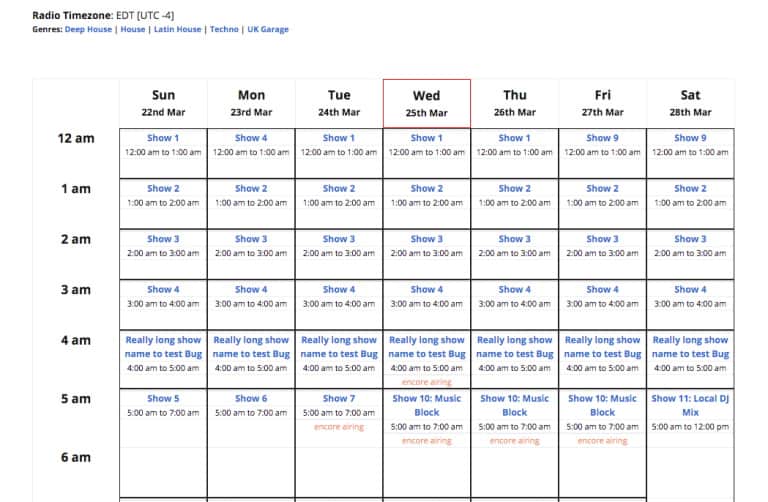The height and width of the screenshot is (502, 768).
Task: Select the highlighted Wed 25th Mar column header
Action: pos(426,103)
